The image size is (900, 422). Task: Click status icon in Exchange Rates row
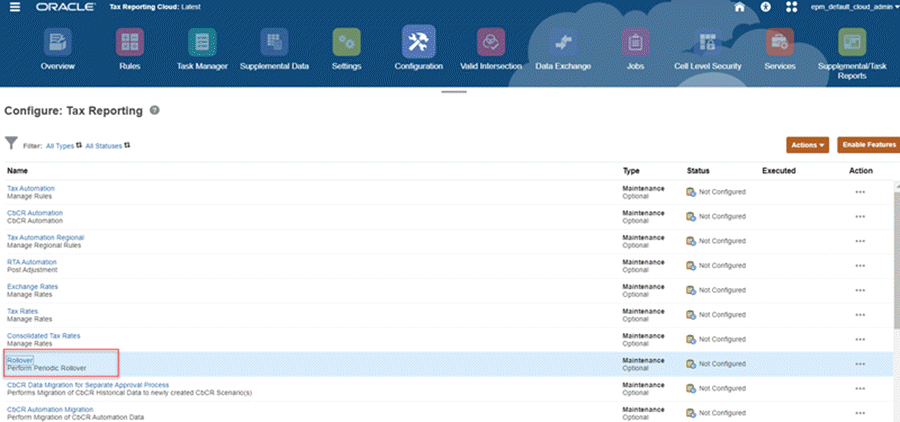[x=691, y=291]
